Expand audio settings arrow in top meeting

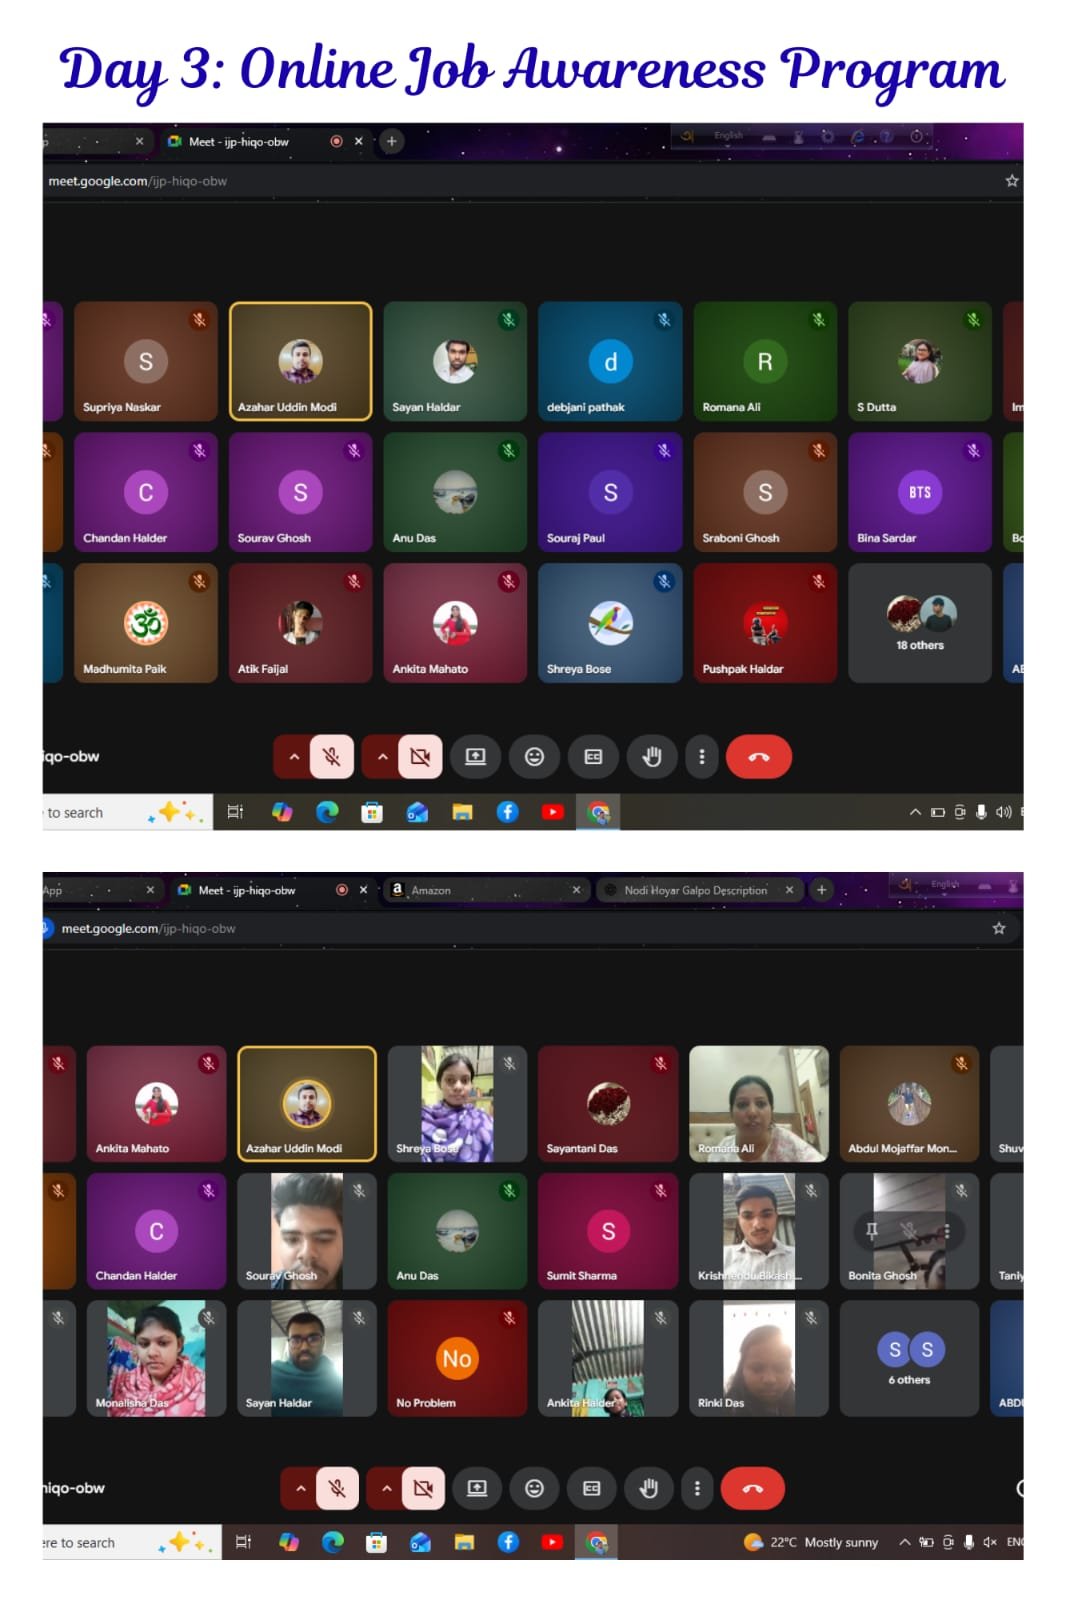pyautogui.click(x=294, y=757)
